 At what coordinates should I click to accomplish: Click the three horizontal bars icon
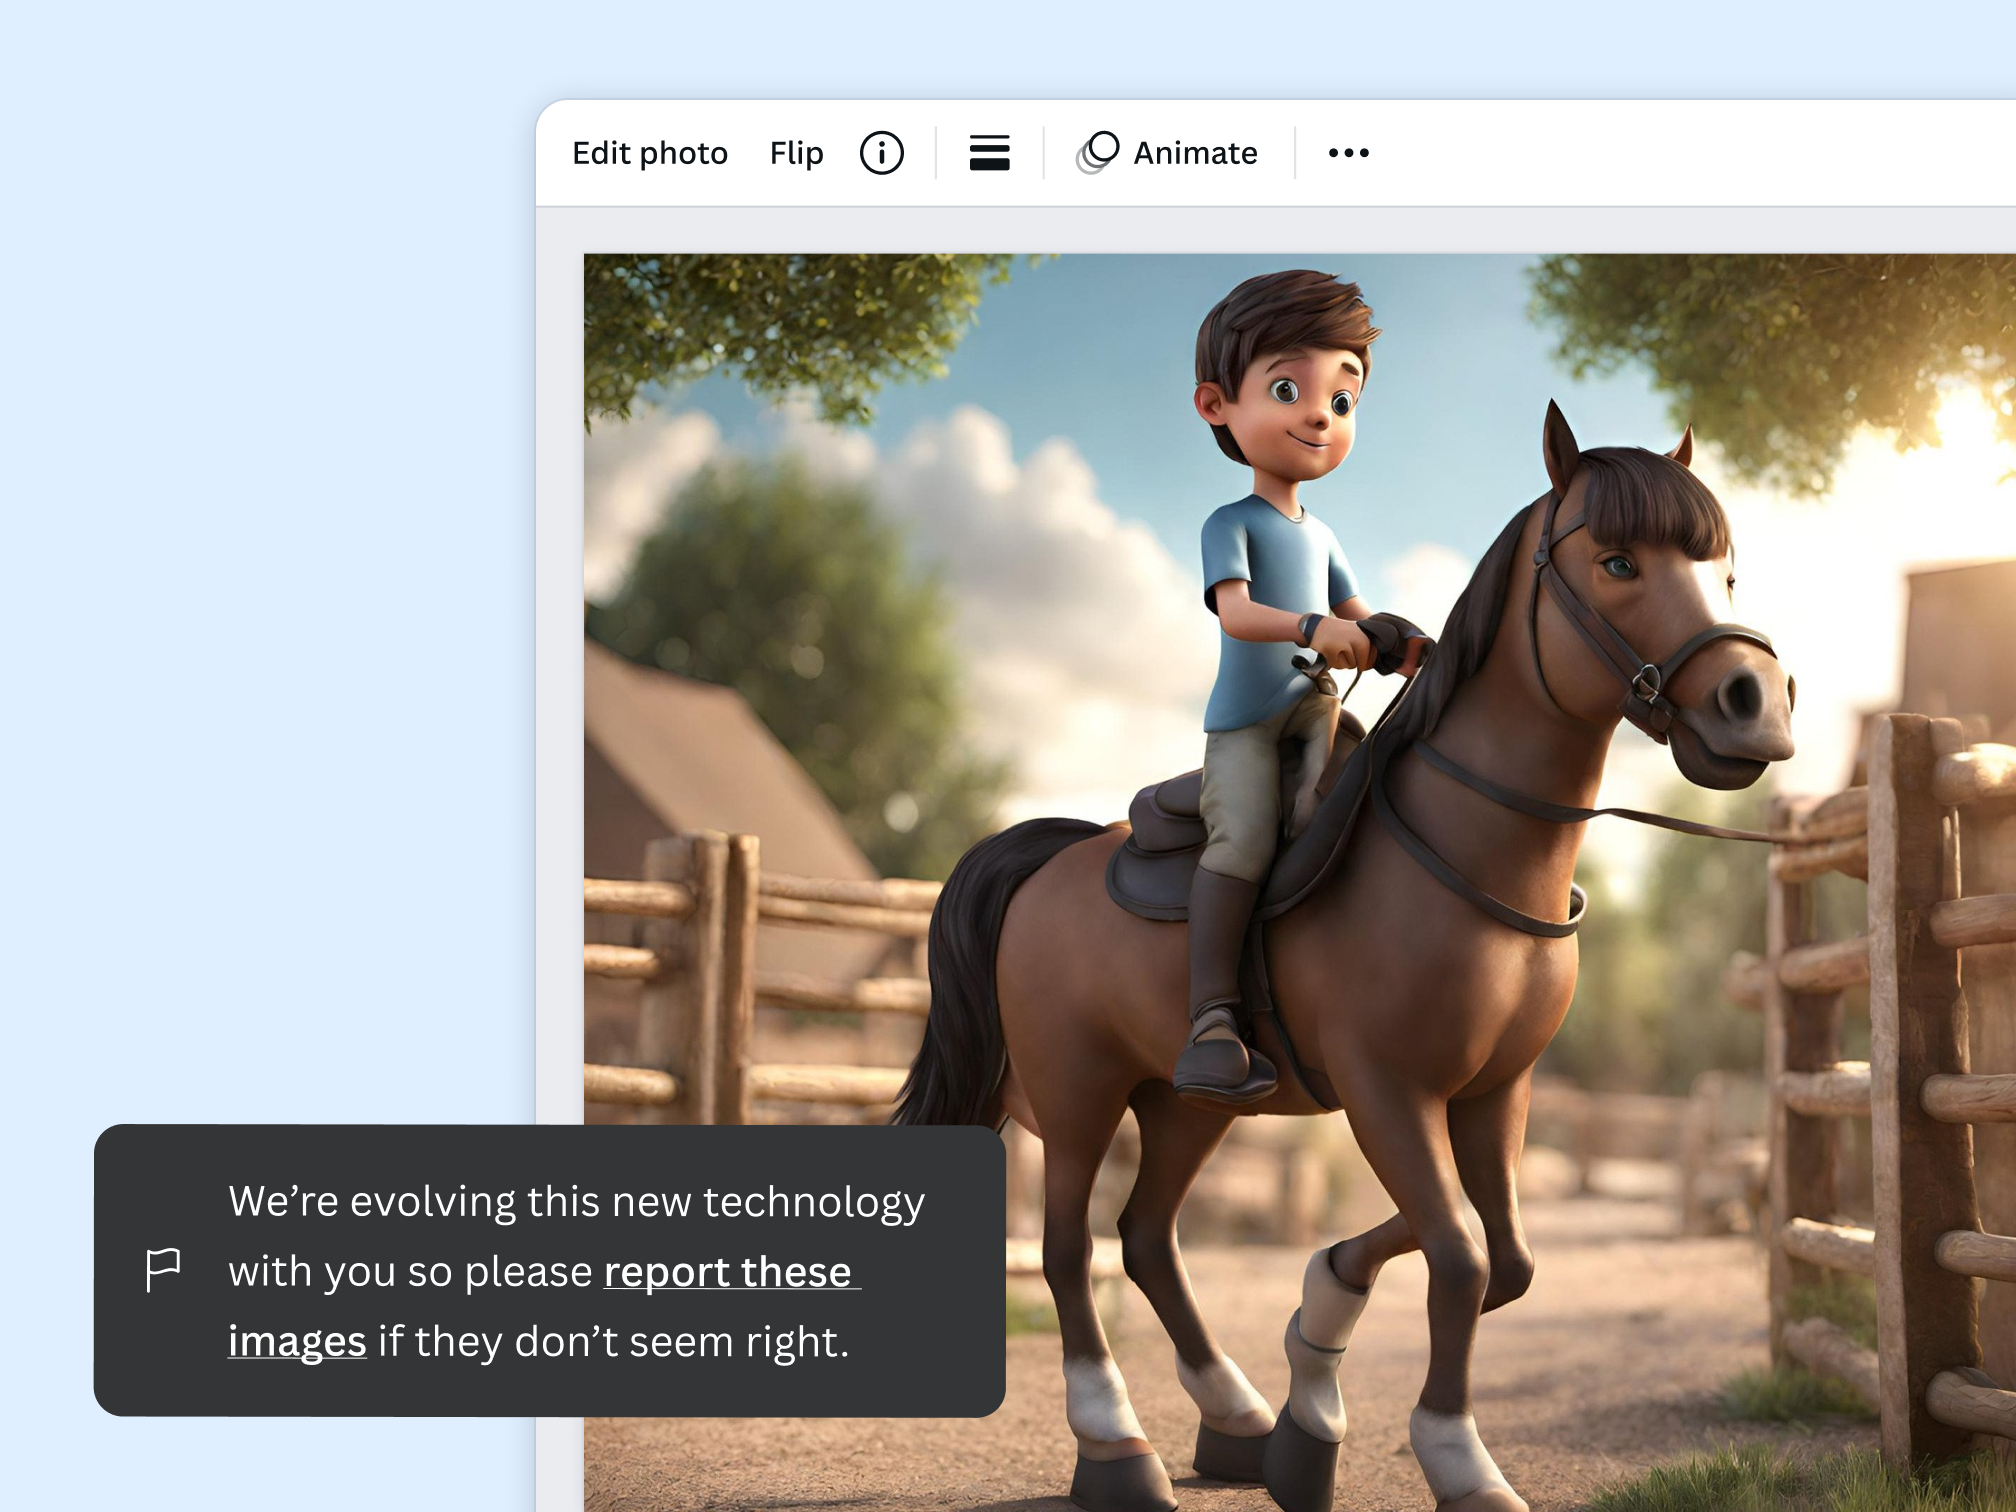point(989,153)
